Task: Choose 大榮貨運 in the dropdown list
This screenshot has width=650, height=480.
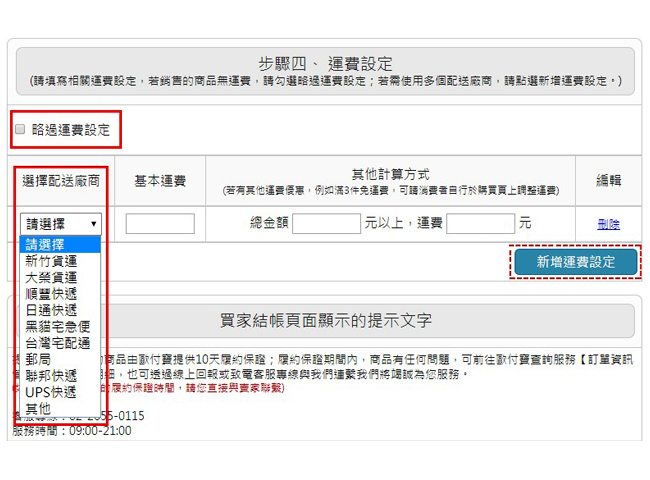Action: coord(51,277)
